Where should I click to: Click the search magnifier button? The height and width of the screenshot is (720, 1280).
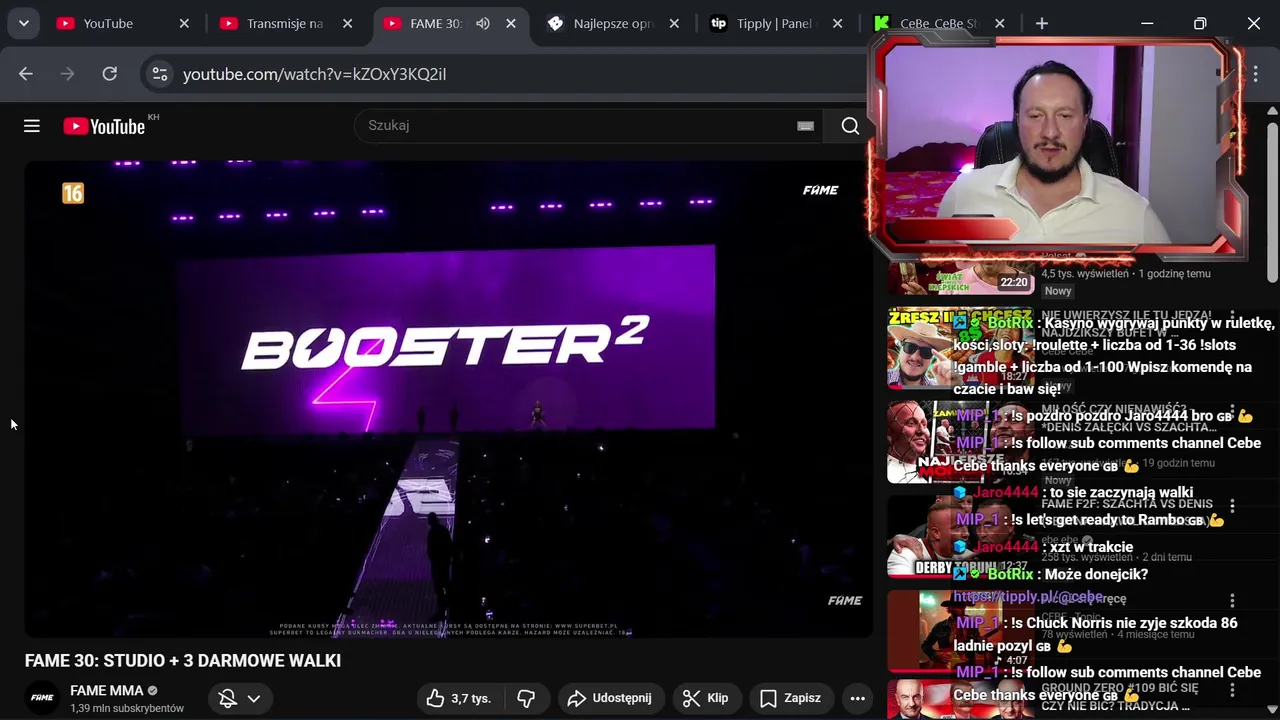[x=850, y=125]
